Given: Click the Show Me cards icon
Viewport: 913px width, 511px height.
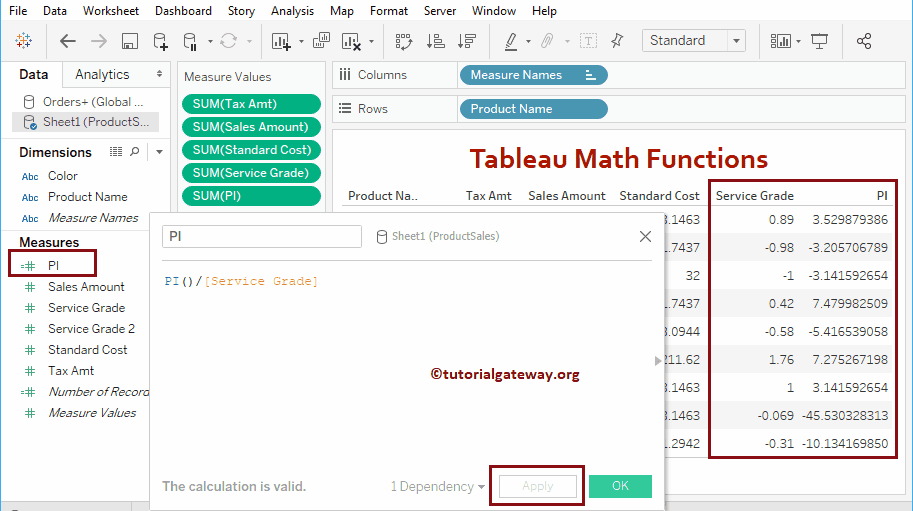Looking at the screenshot, I should coord(780,41).
